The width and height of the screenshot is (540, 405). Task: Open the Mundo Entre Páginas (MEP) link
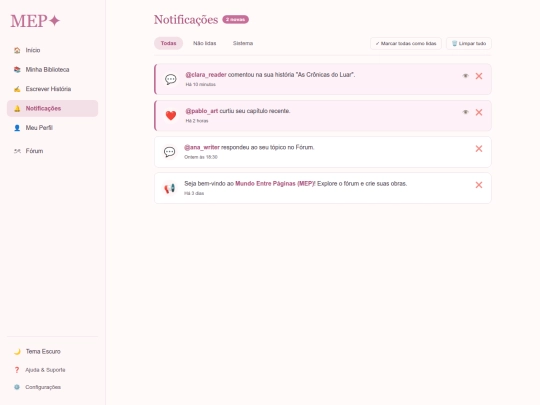[x=274, y=184]
